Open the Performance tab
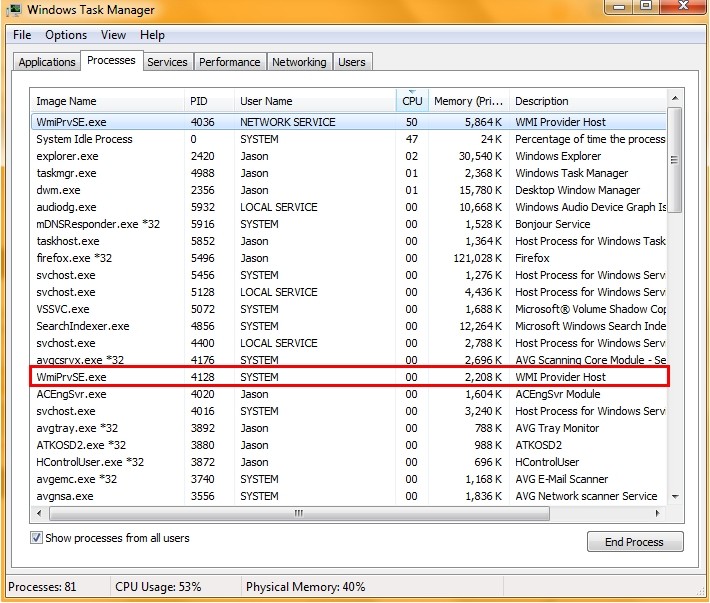The image size is (710, 603). tap(230, 62)
